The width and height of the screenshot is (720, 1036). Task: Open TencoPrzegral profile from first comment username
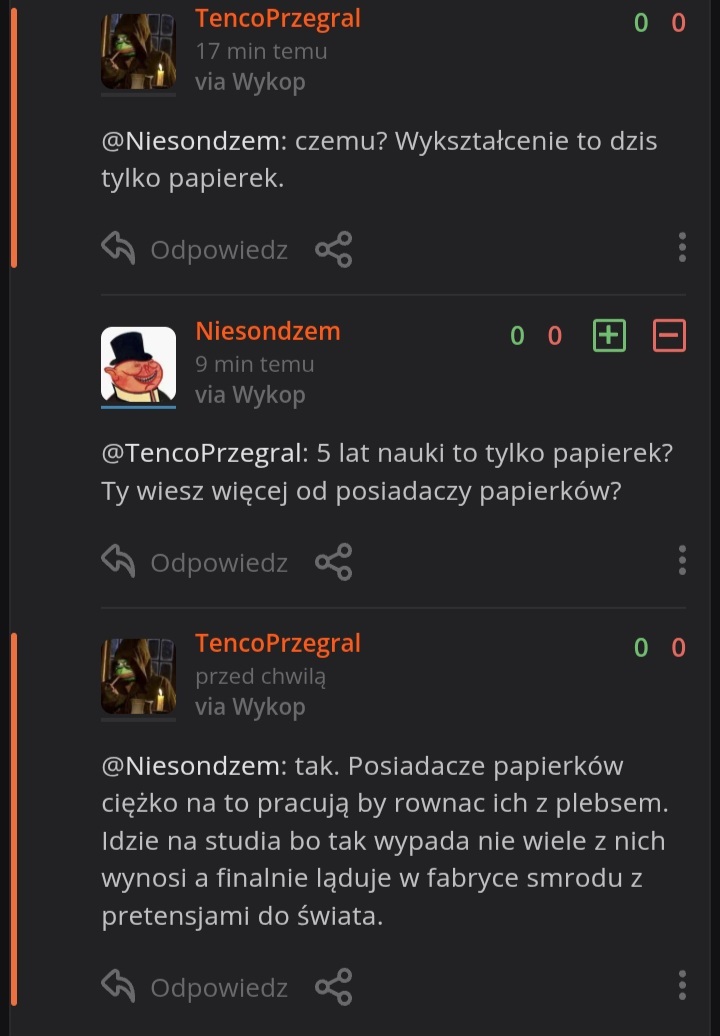[x=277, y=18]
